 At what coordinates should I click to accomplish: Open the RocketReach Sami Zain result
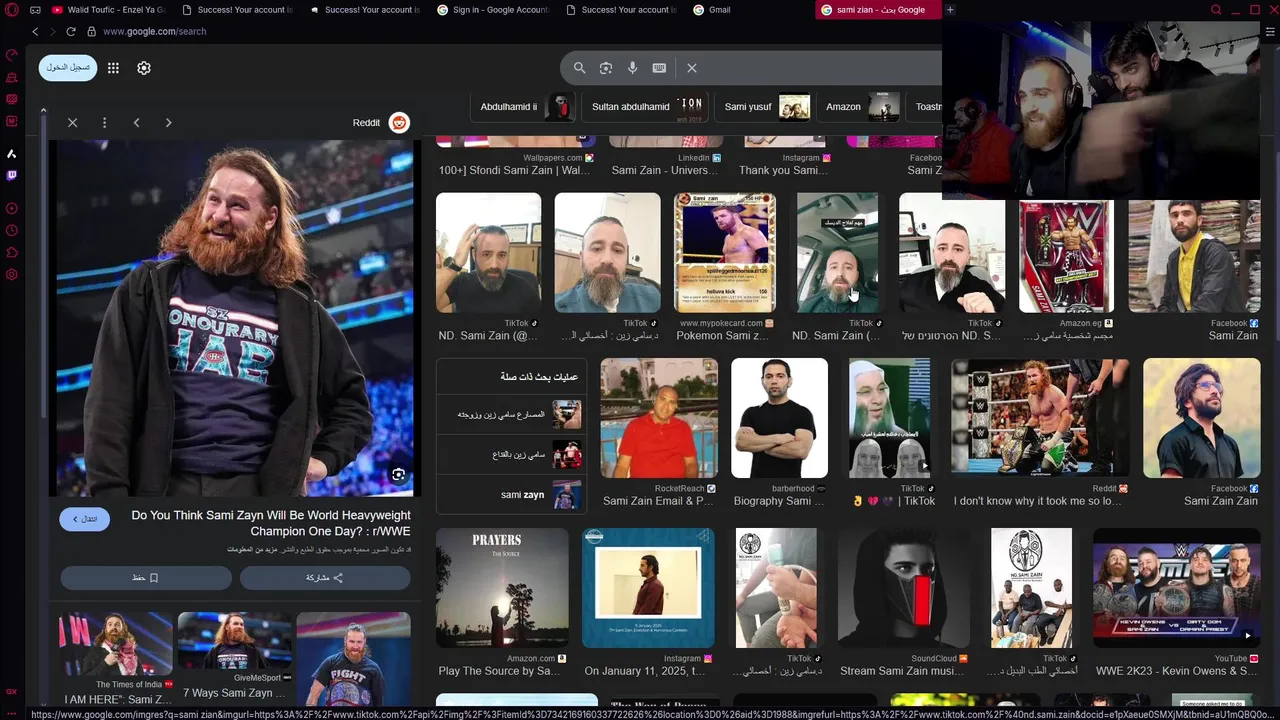click(659, 418)
